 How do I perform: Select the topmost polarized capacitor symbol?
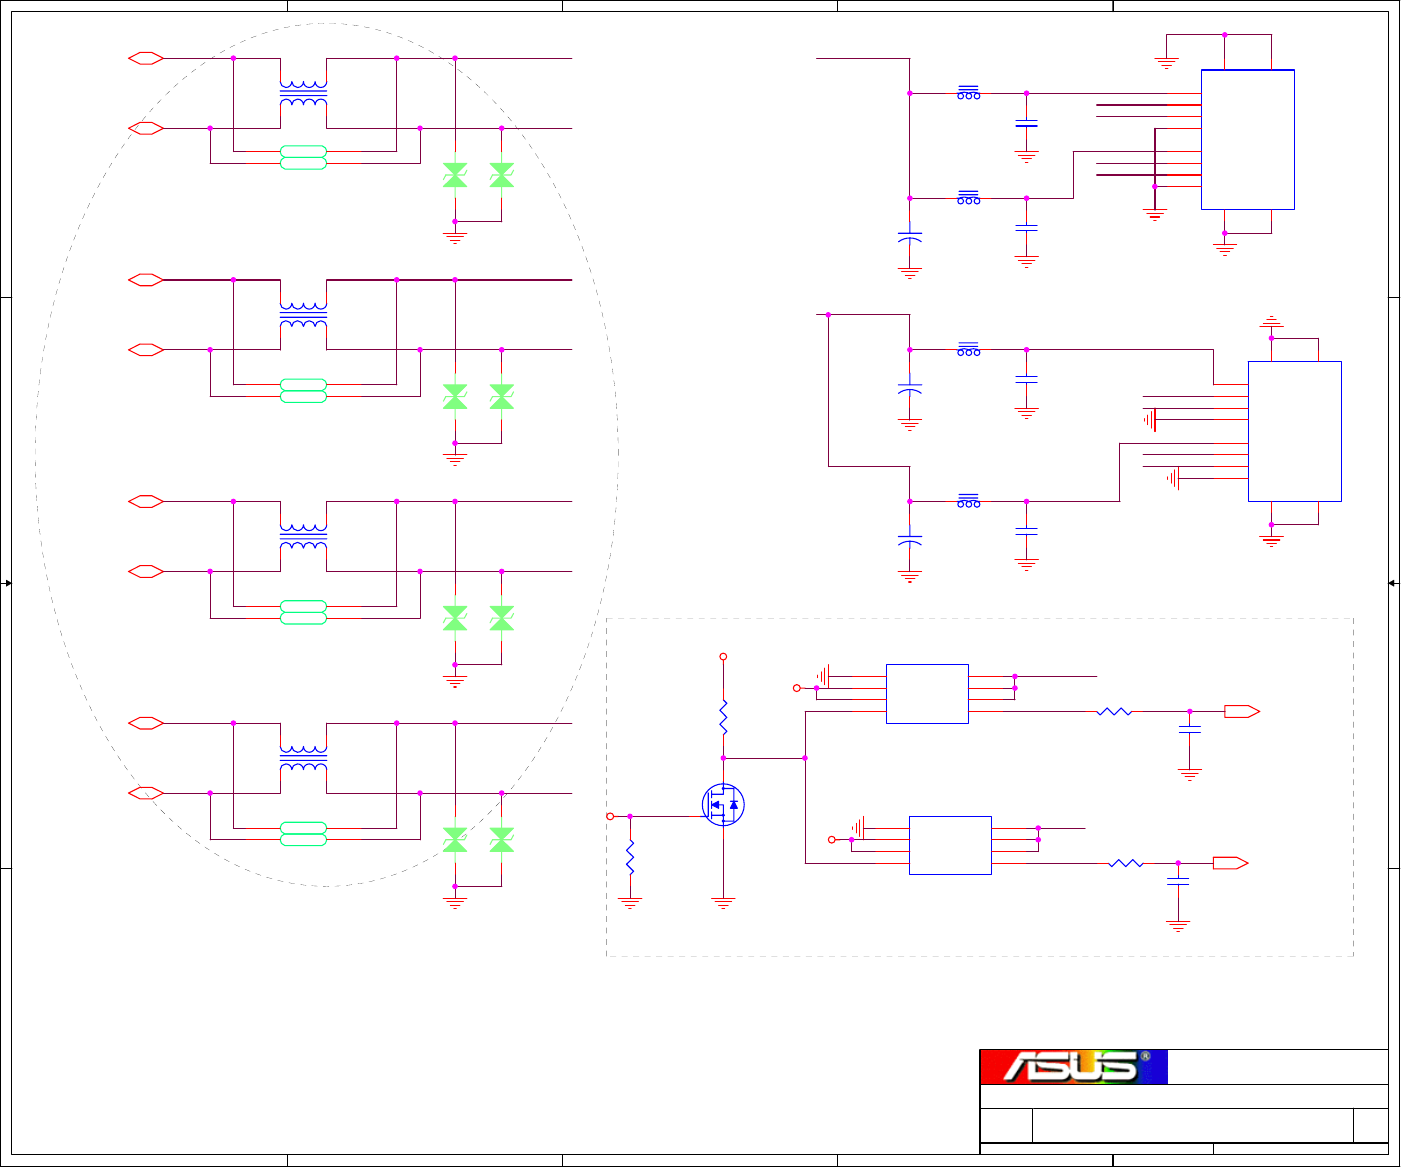click(x=910, y=238)
